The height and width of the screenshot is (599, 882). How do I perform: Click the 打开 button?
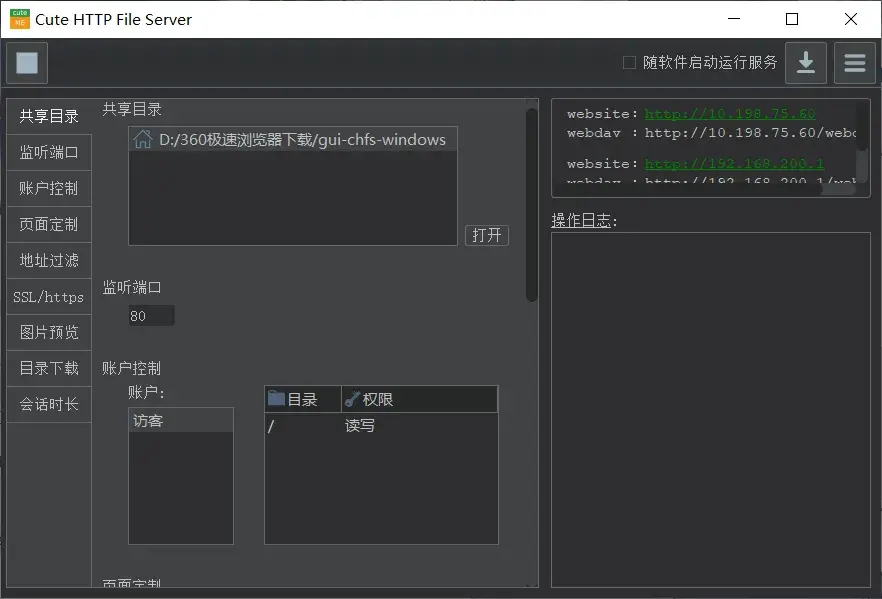pos(487,235)
